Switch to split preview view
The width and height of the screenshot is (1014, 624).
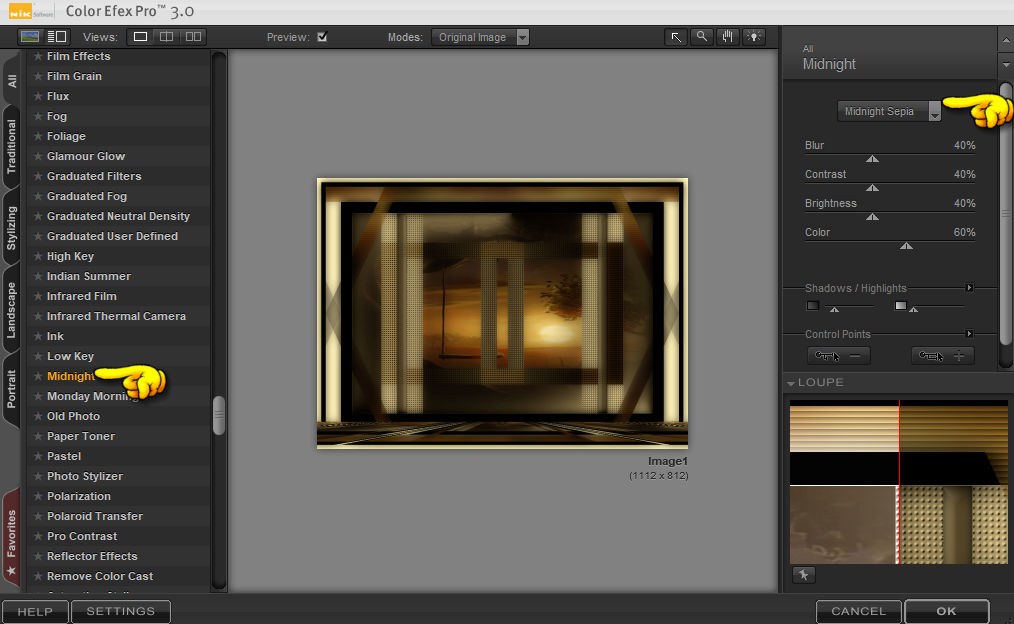(x=166, y=37)
